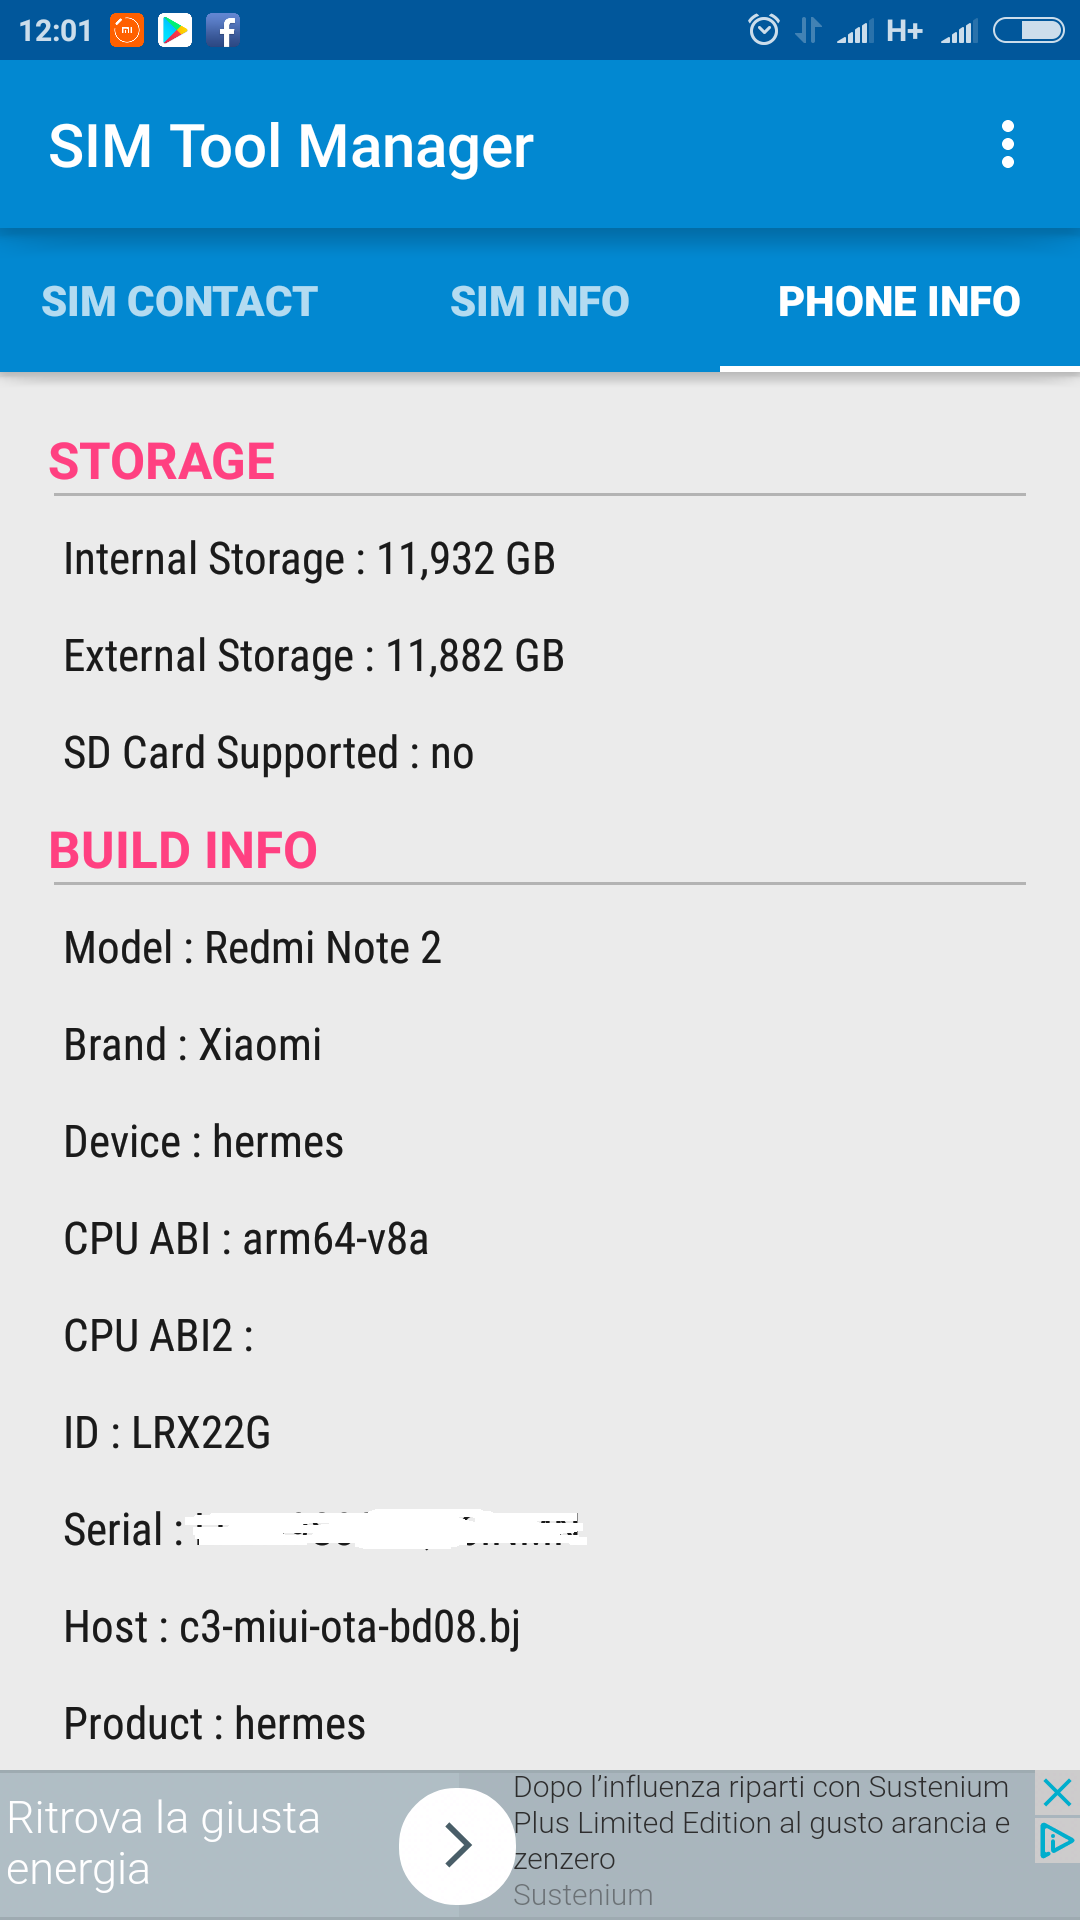
Task: Tap the battery indicator icon
Action: point(1029,31)
